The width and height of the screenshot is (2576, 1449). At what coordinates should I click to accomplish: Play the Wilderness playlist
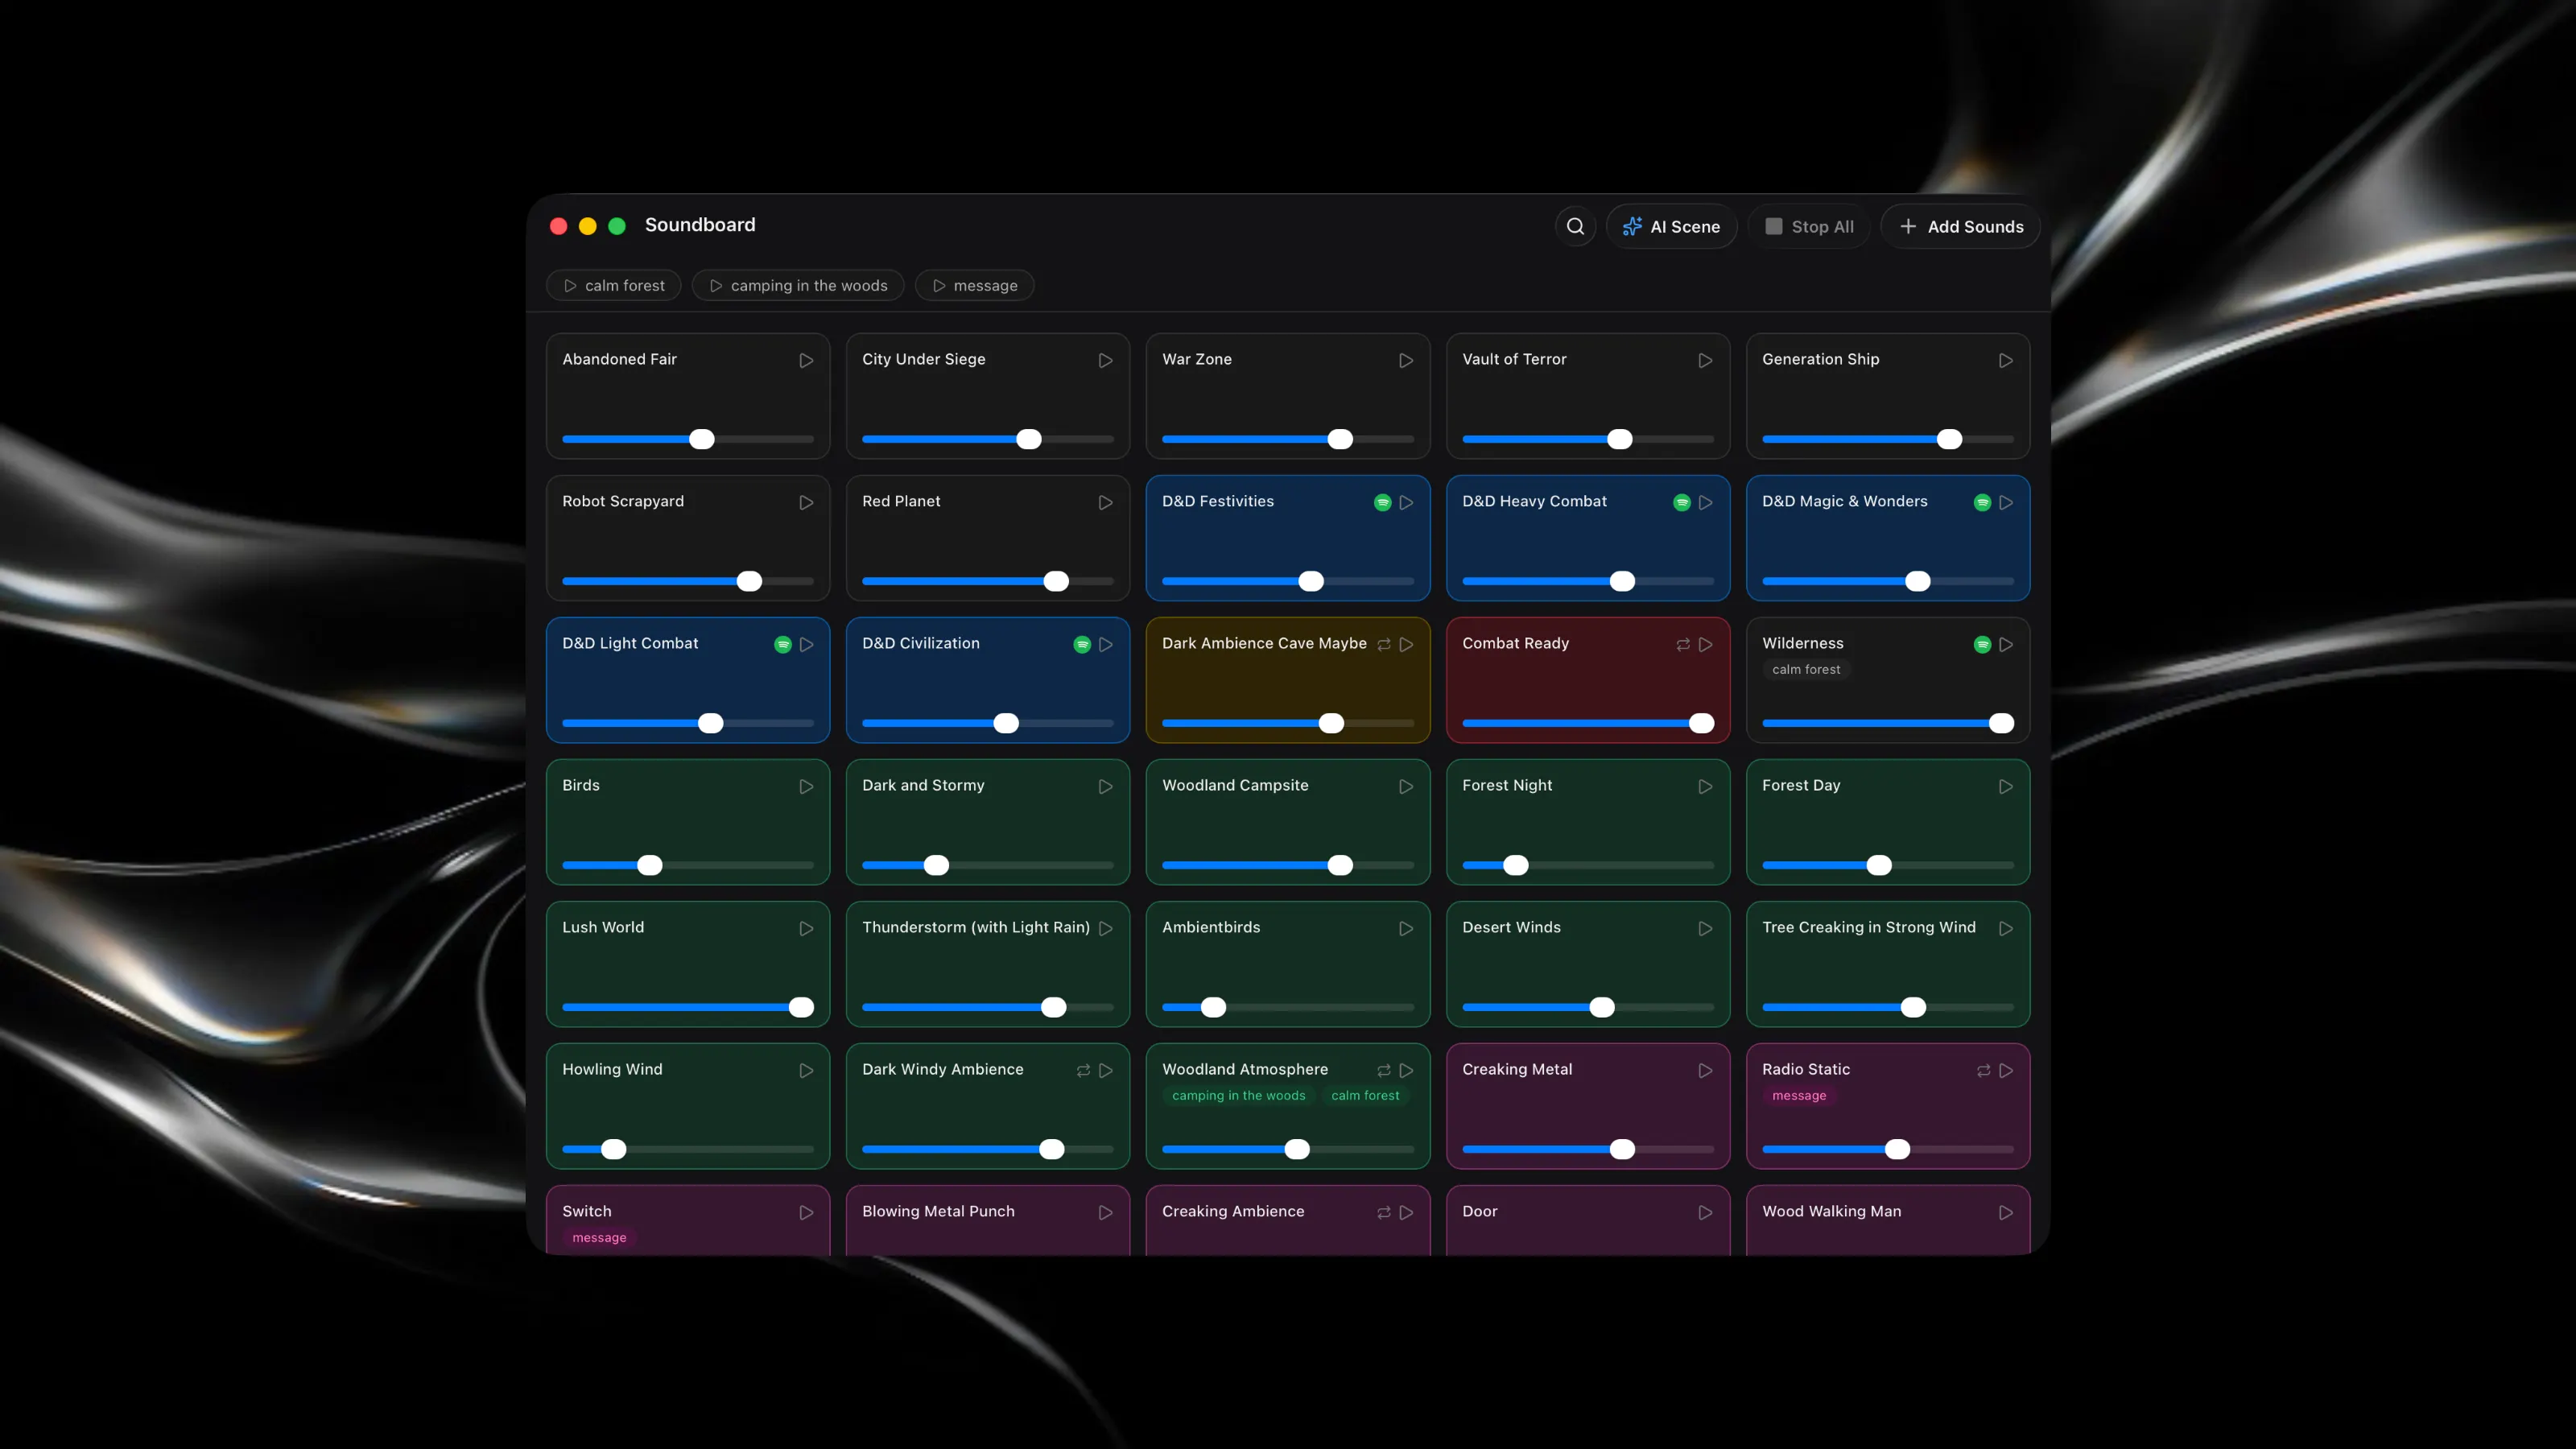click(2005, 644)
